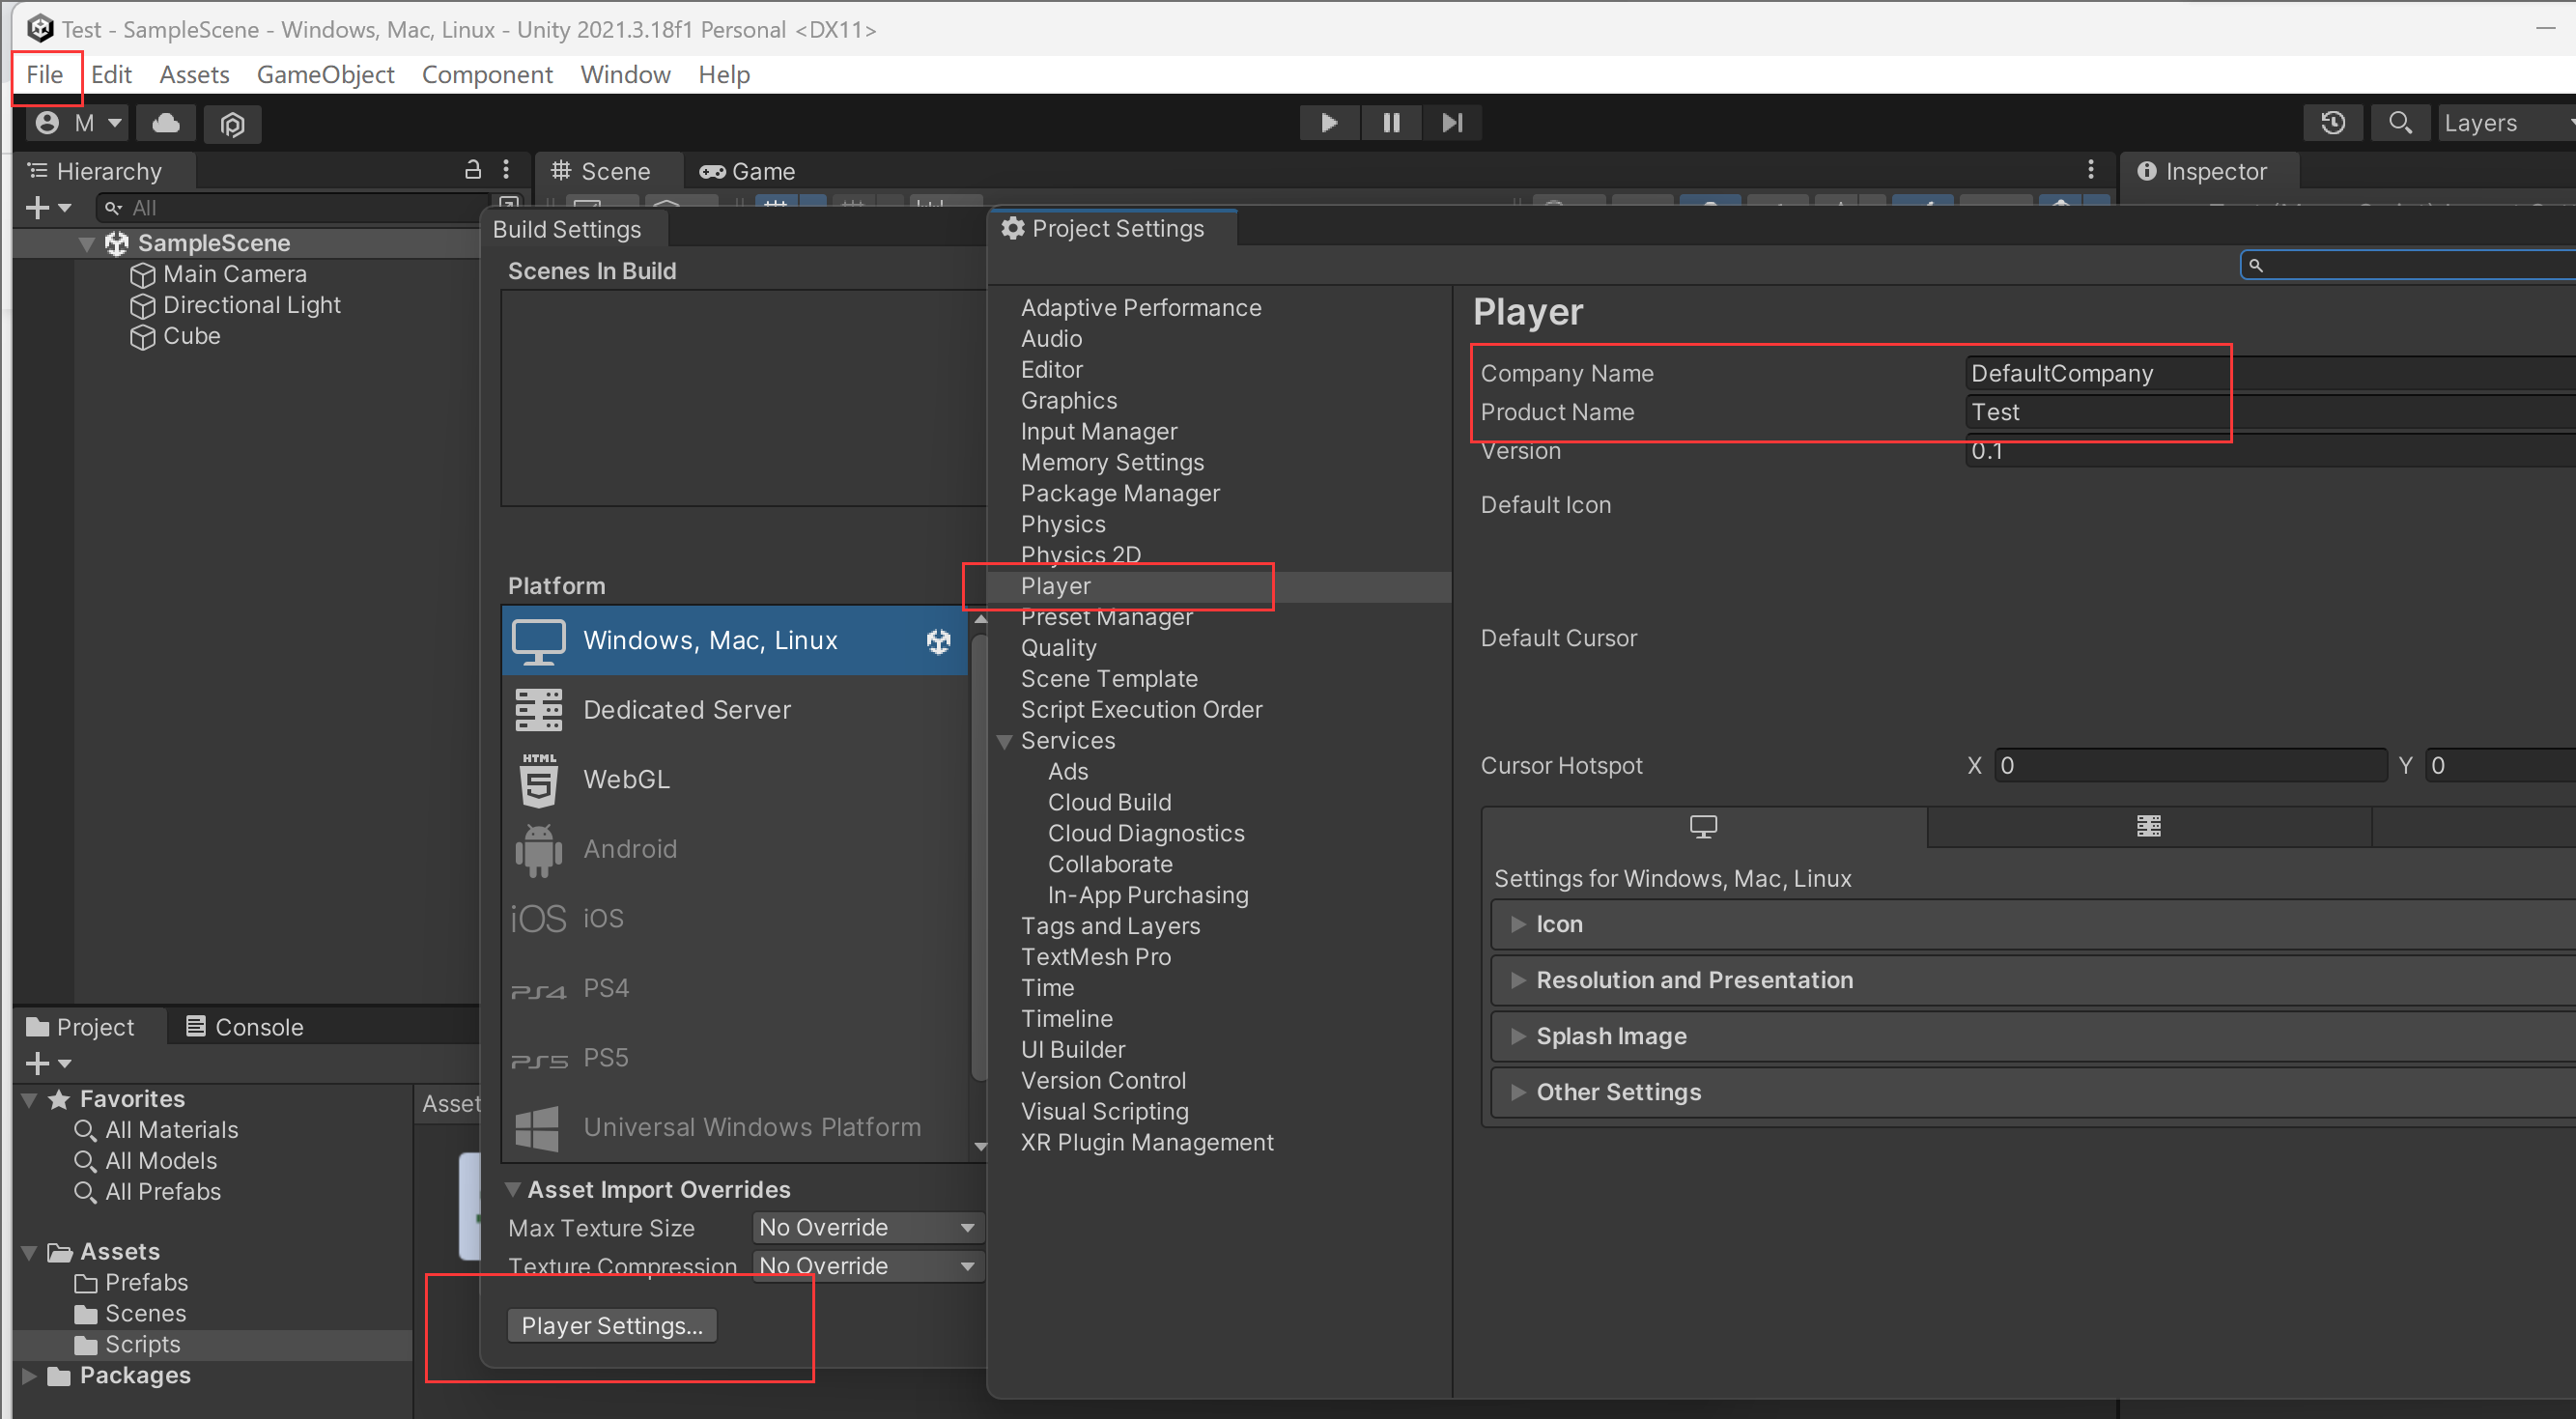Open the Hierarchy panel kebab menu

click(x=506, y=170)
